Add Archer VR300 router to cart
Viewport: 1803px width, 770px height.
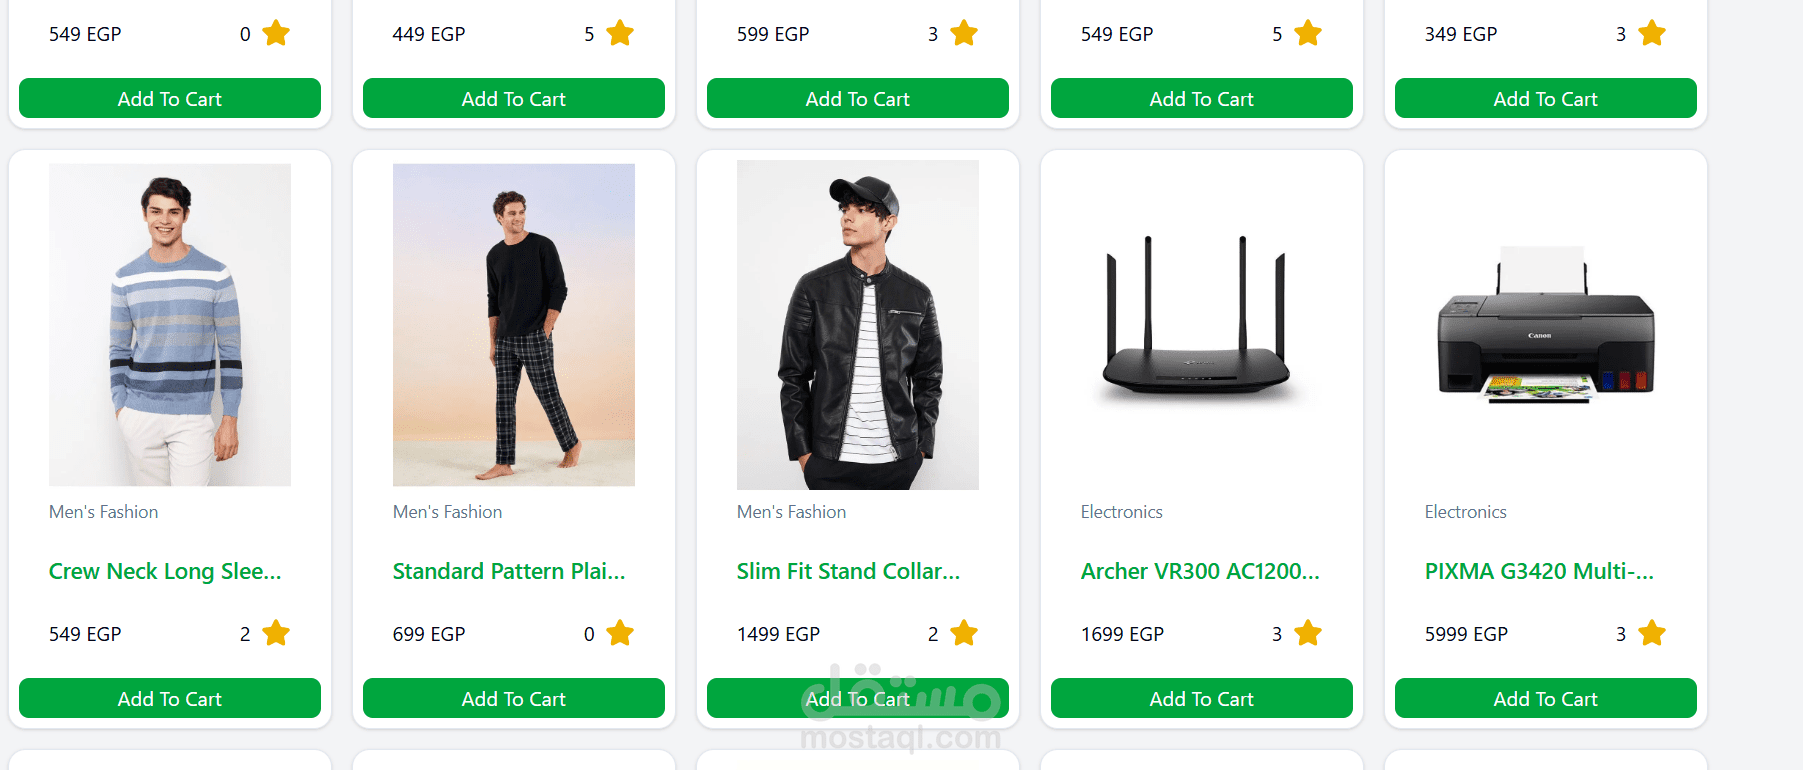tap(1201, 698)
